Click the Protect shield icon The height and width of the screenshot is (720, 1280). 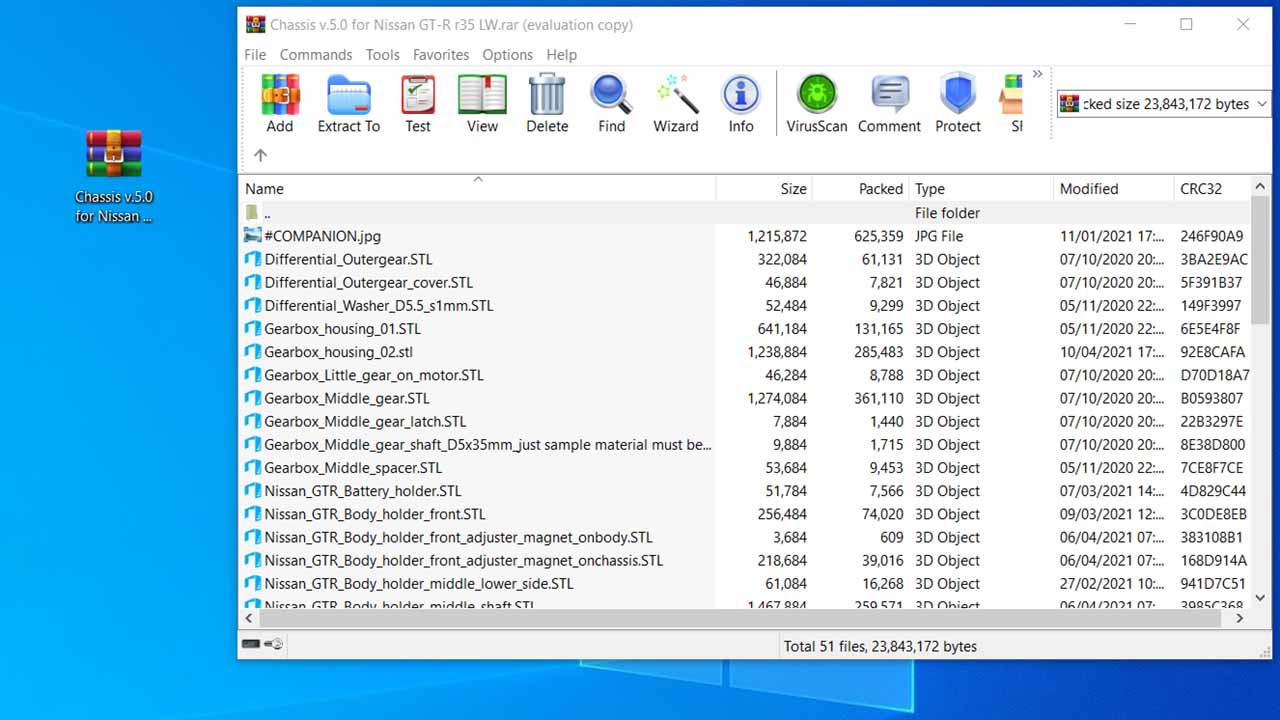pos(958,95)
